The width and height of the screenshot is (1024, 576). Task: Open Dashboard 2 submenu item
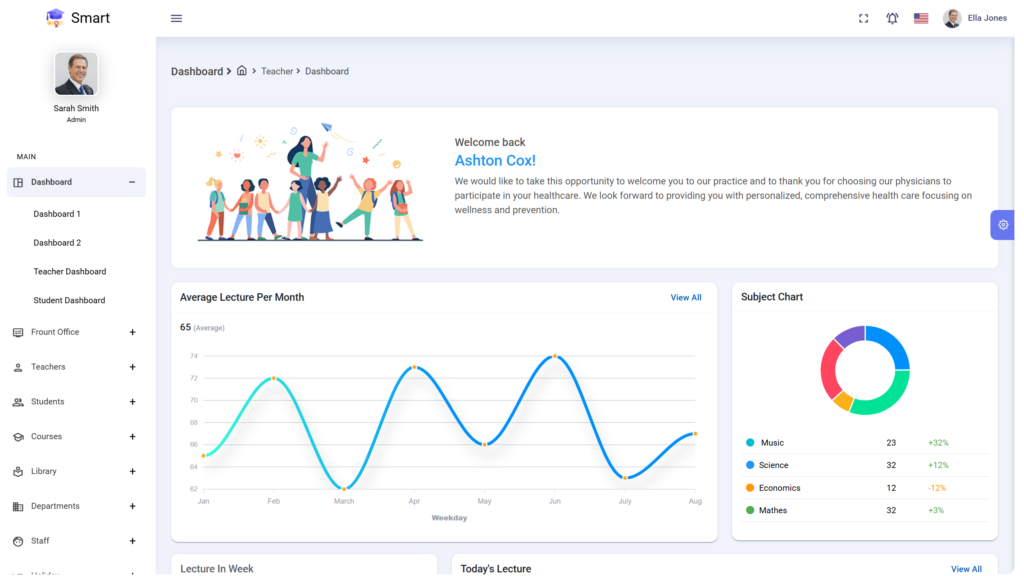pyautogui.click(x=57, y=243)
